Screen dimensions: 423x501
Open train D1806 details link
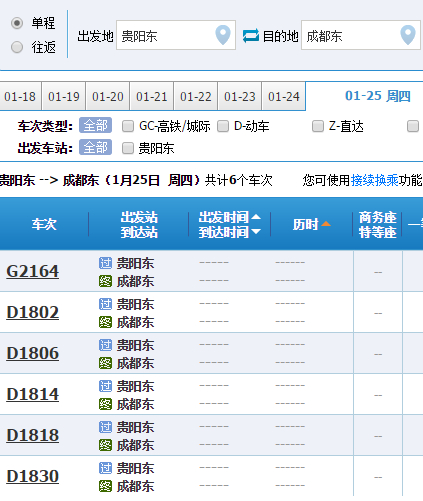tap(33, 353)
